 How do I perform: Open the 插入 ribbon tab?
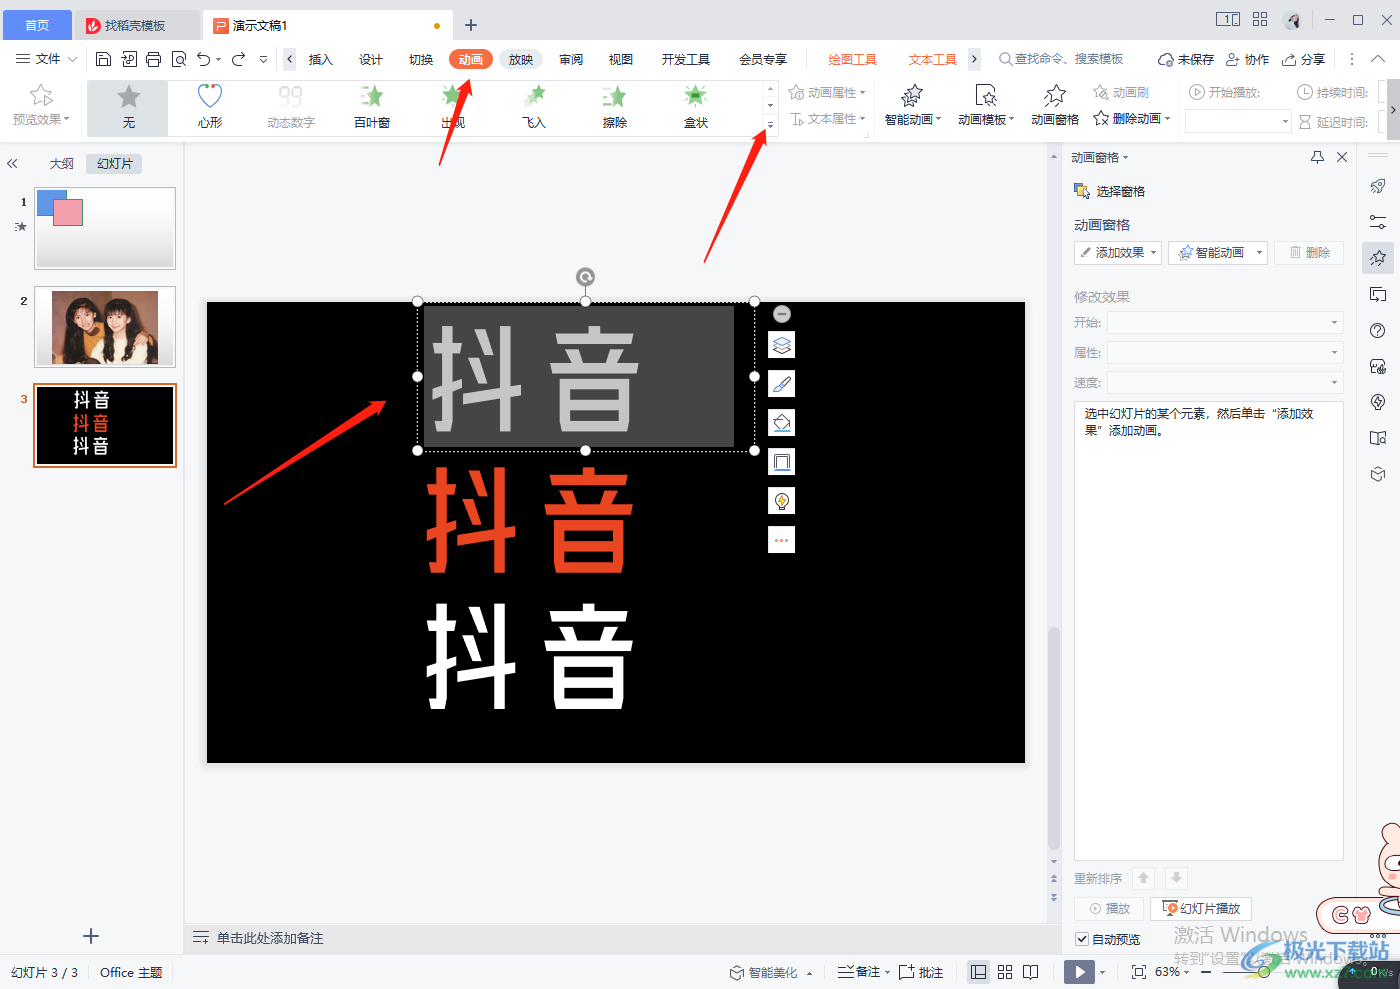(320, 59)
